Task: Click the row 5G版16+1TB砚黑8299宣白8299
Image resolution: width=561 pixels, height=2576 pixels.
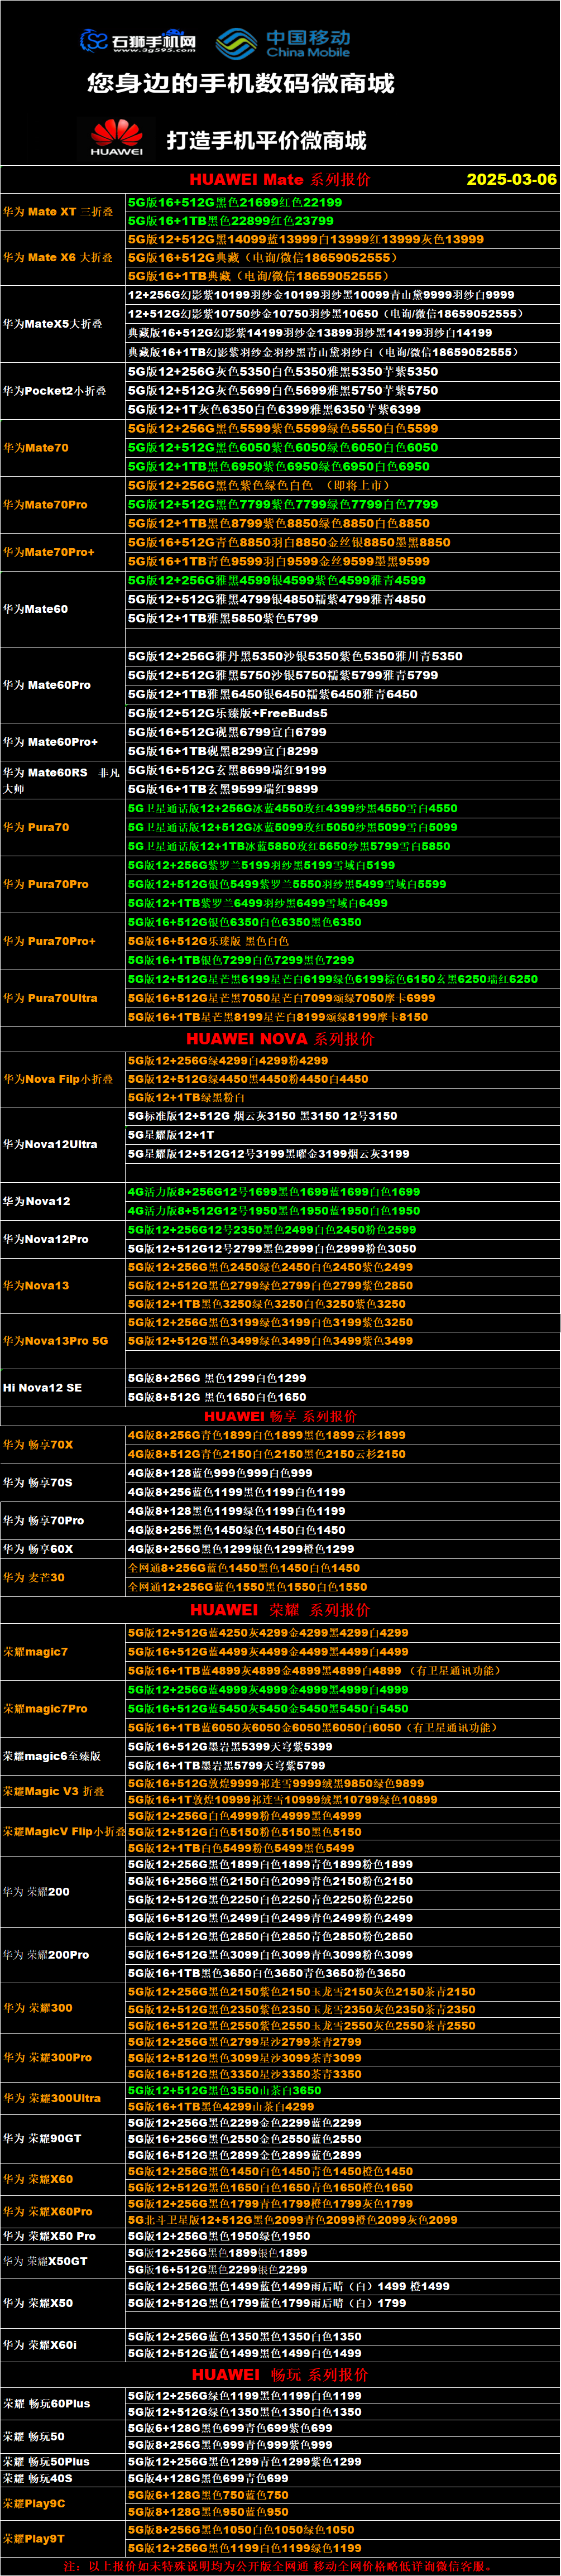Action: 342,751
